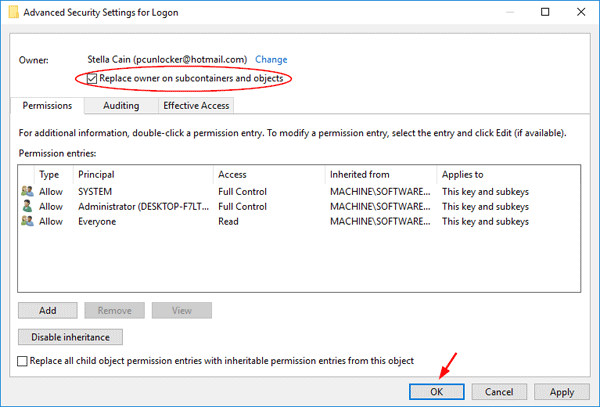Toggle Replace owner on subcontainers checkbox

coord(93,78)
